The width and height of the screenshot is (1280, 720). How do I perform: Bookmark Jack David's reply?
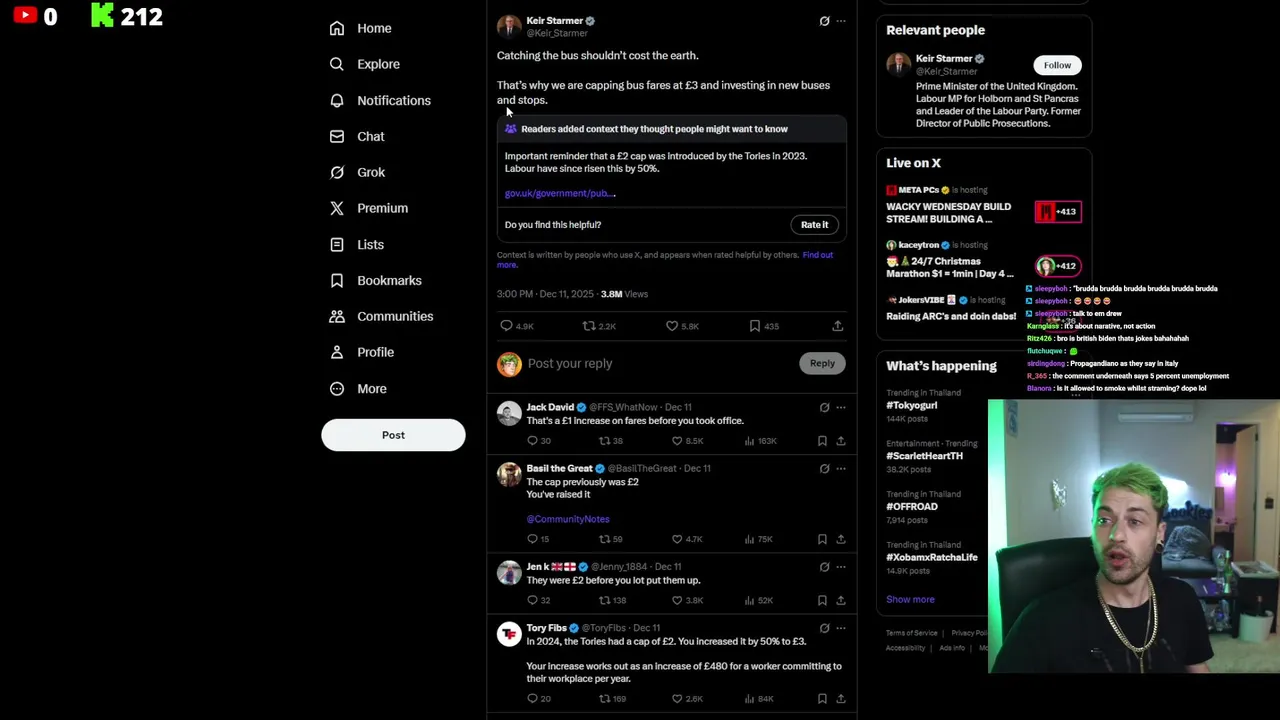click(x=822, y=441)
